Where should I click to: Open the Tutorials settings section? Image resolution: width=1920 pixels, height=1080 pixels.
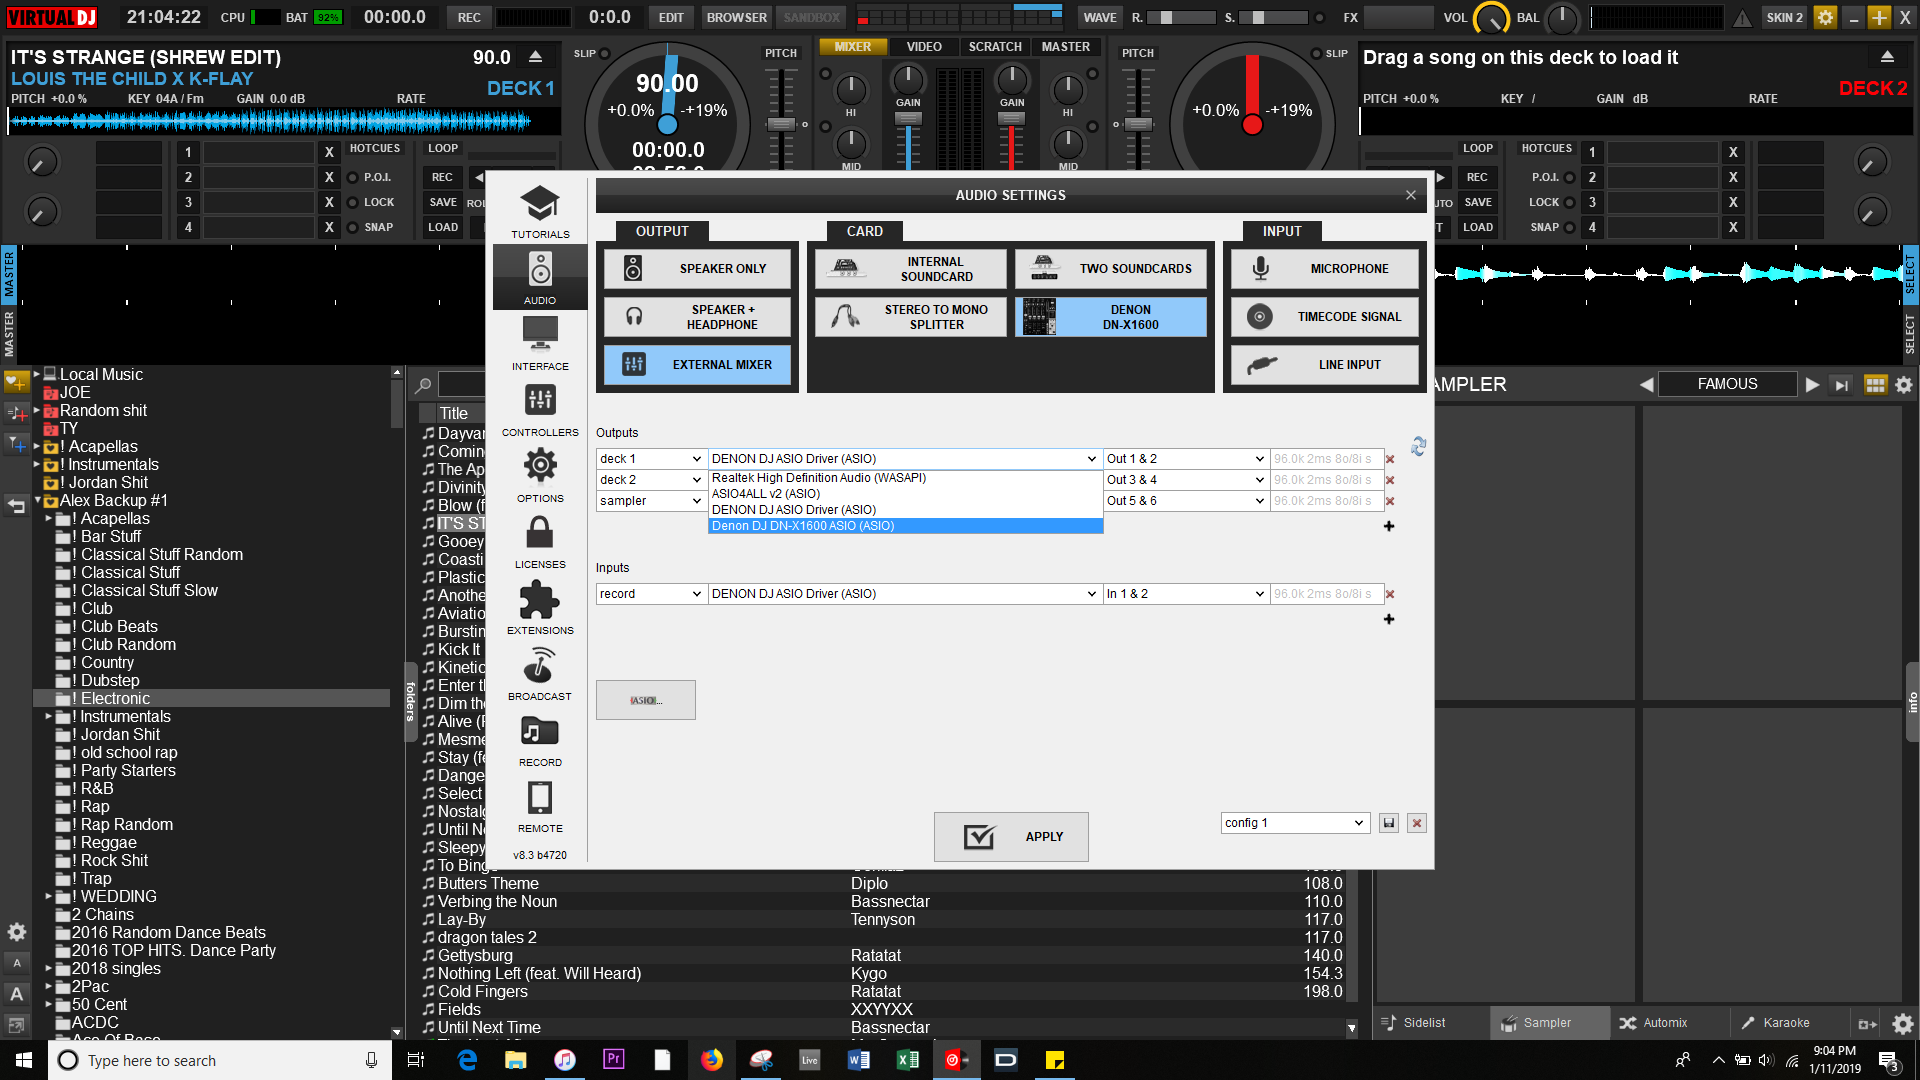click(540, 212)
